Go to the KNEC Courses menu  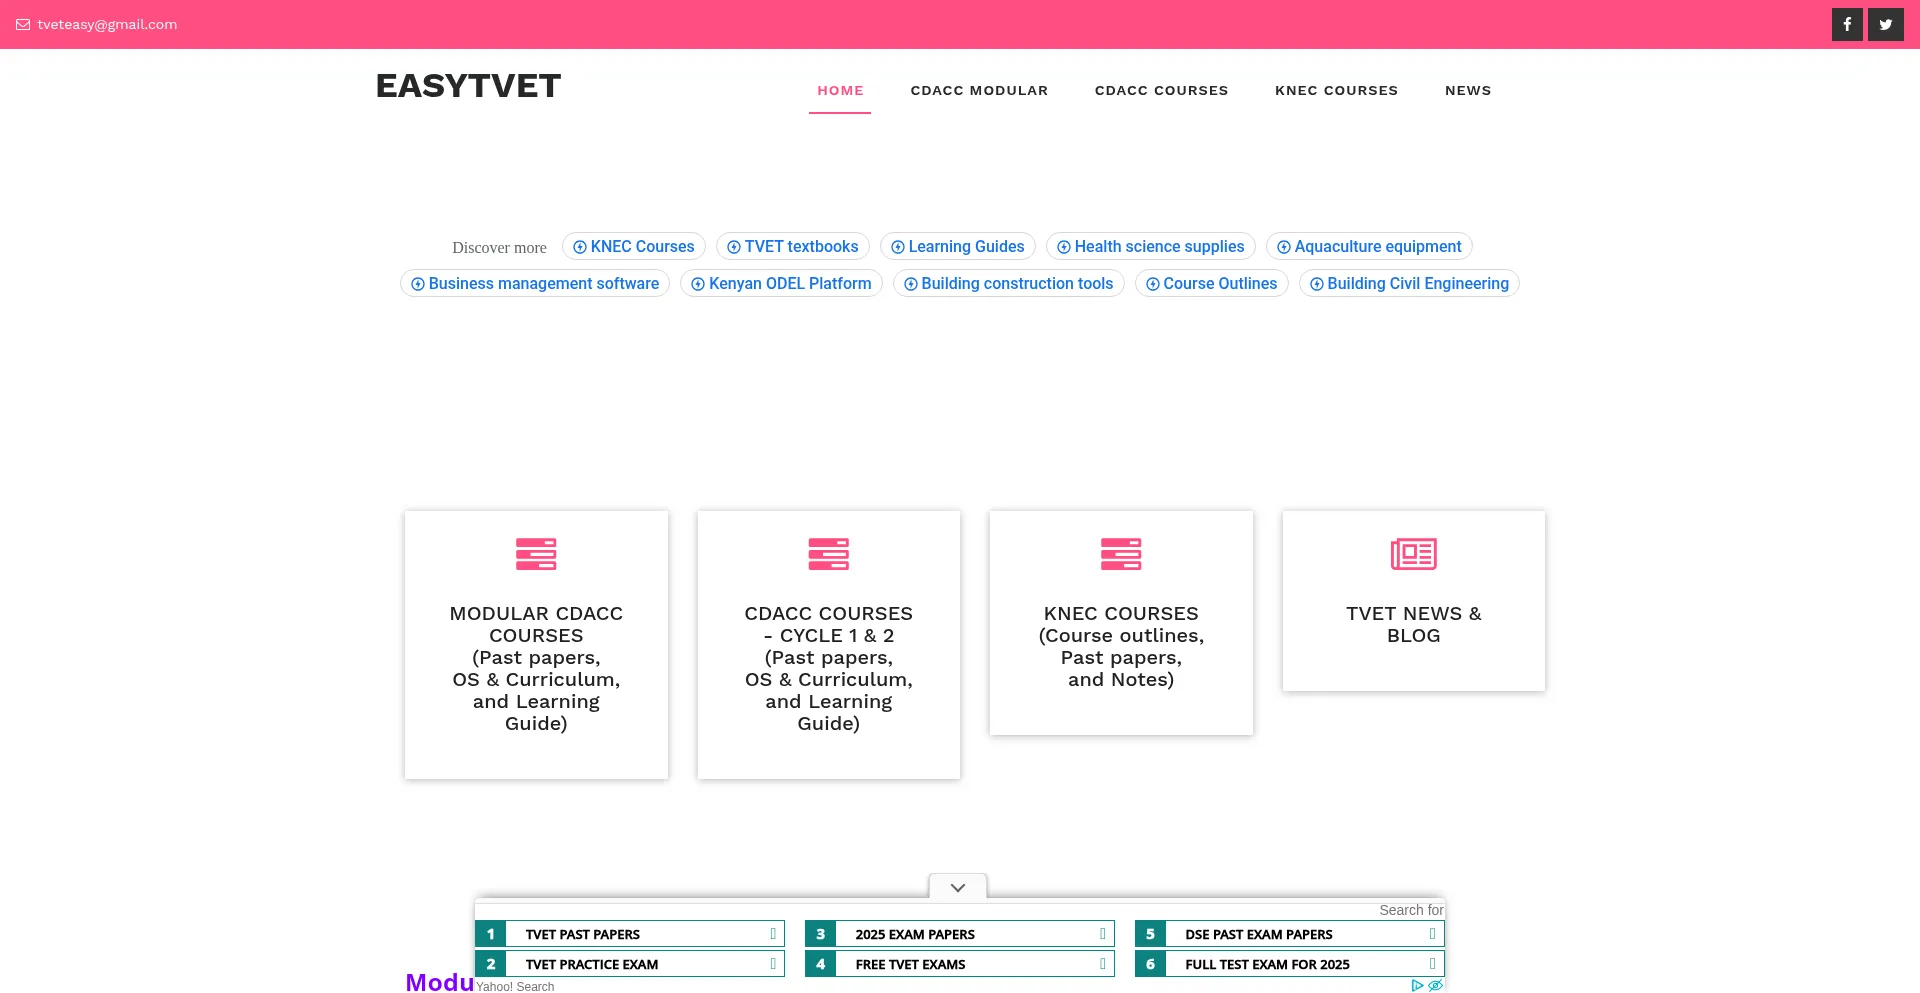tap(1336, 90)
